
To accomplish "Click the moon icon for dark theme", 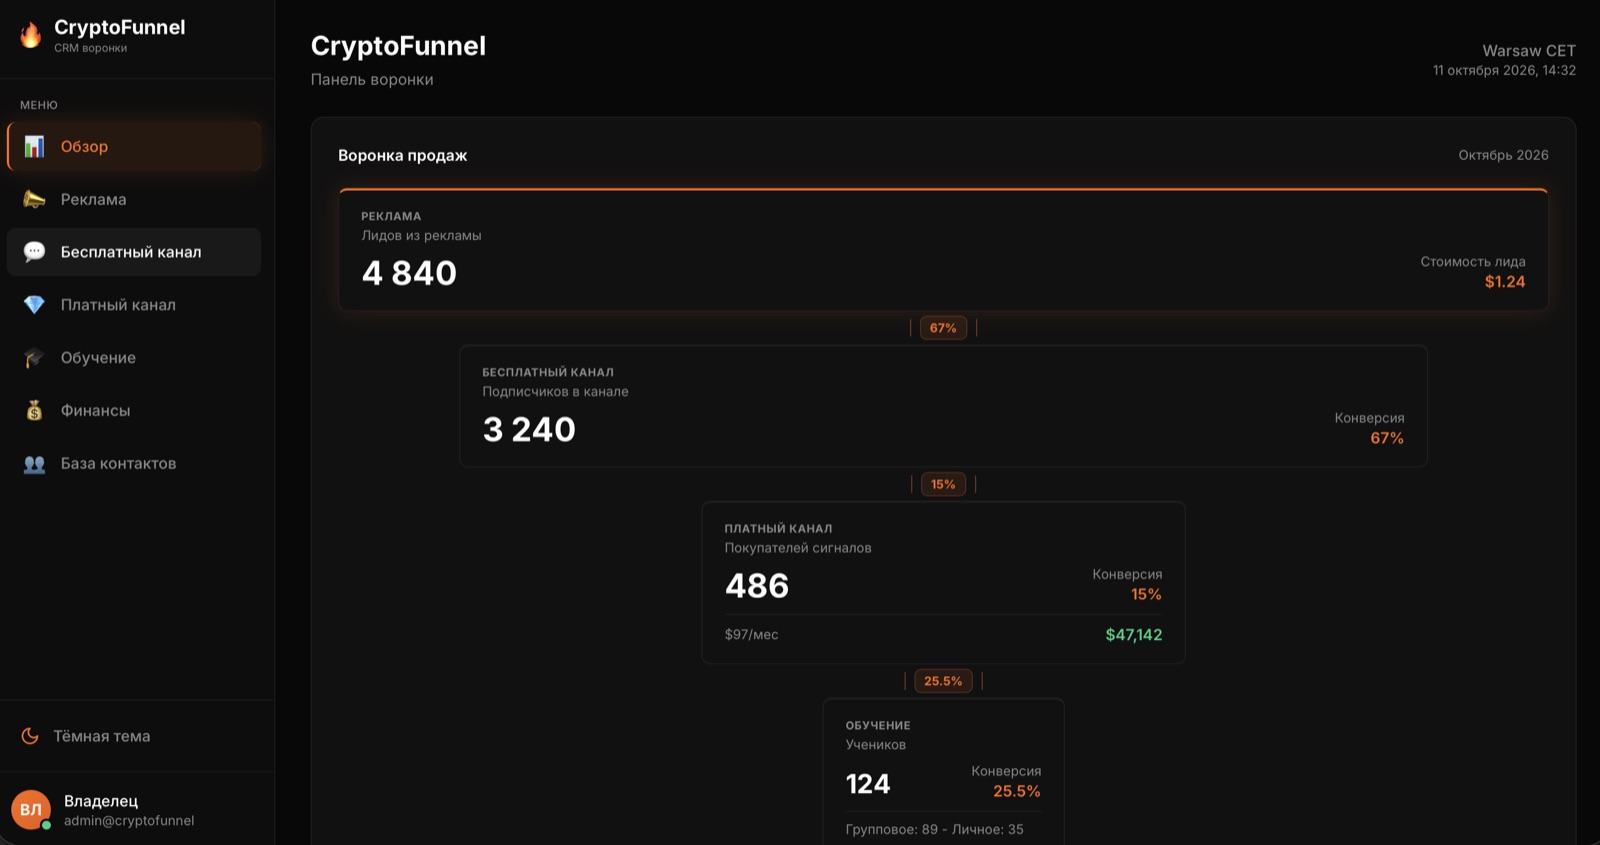I will tap(30, 736).
